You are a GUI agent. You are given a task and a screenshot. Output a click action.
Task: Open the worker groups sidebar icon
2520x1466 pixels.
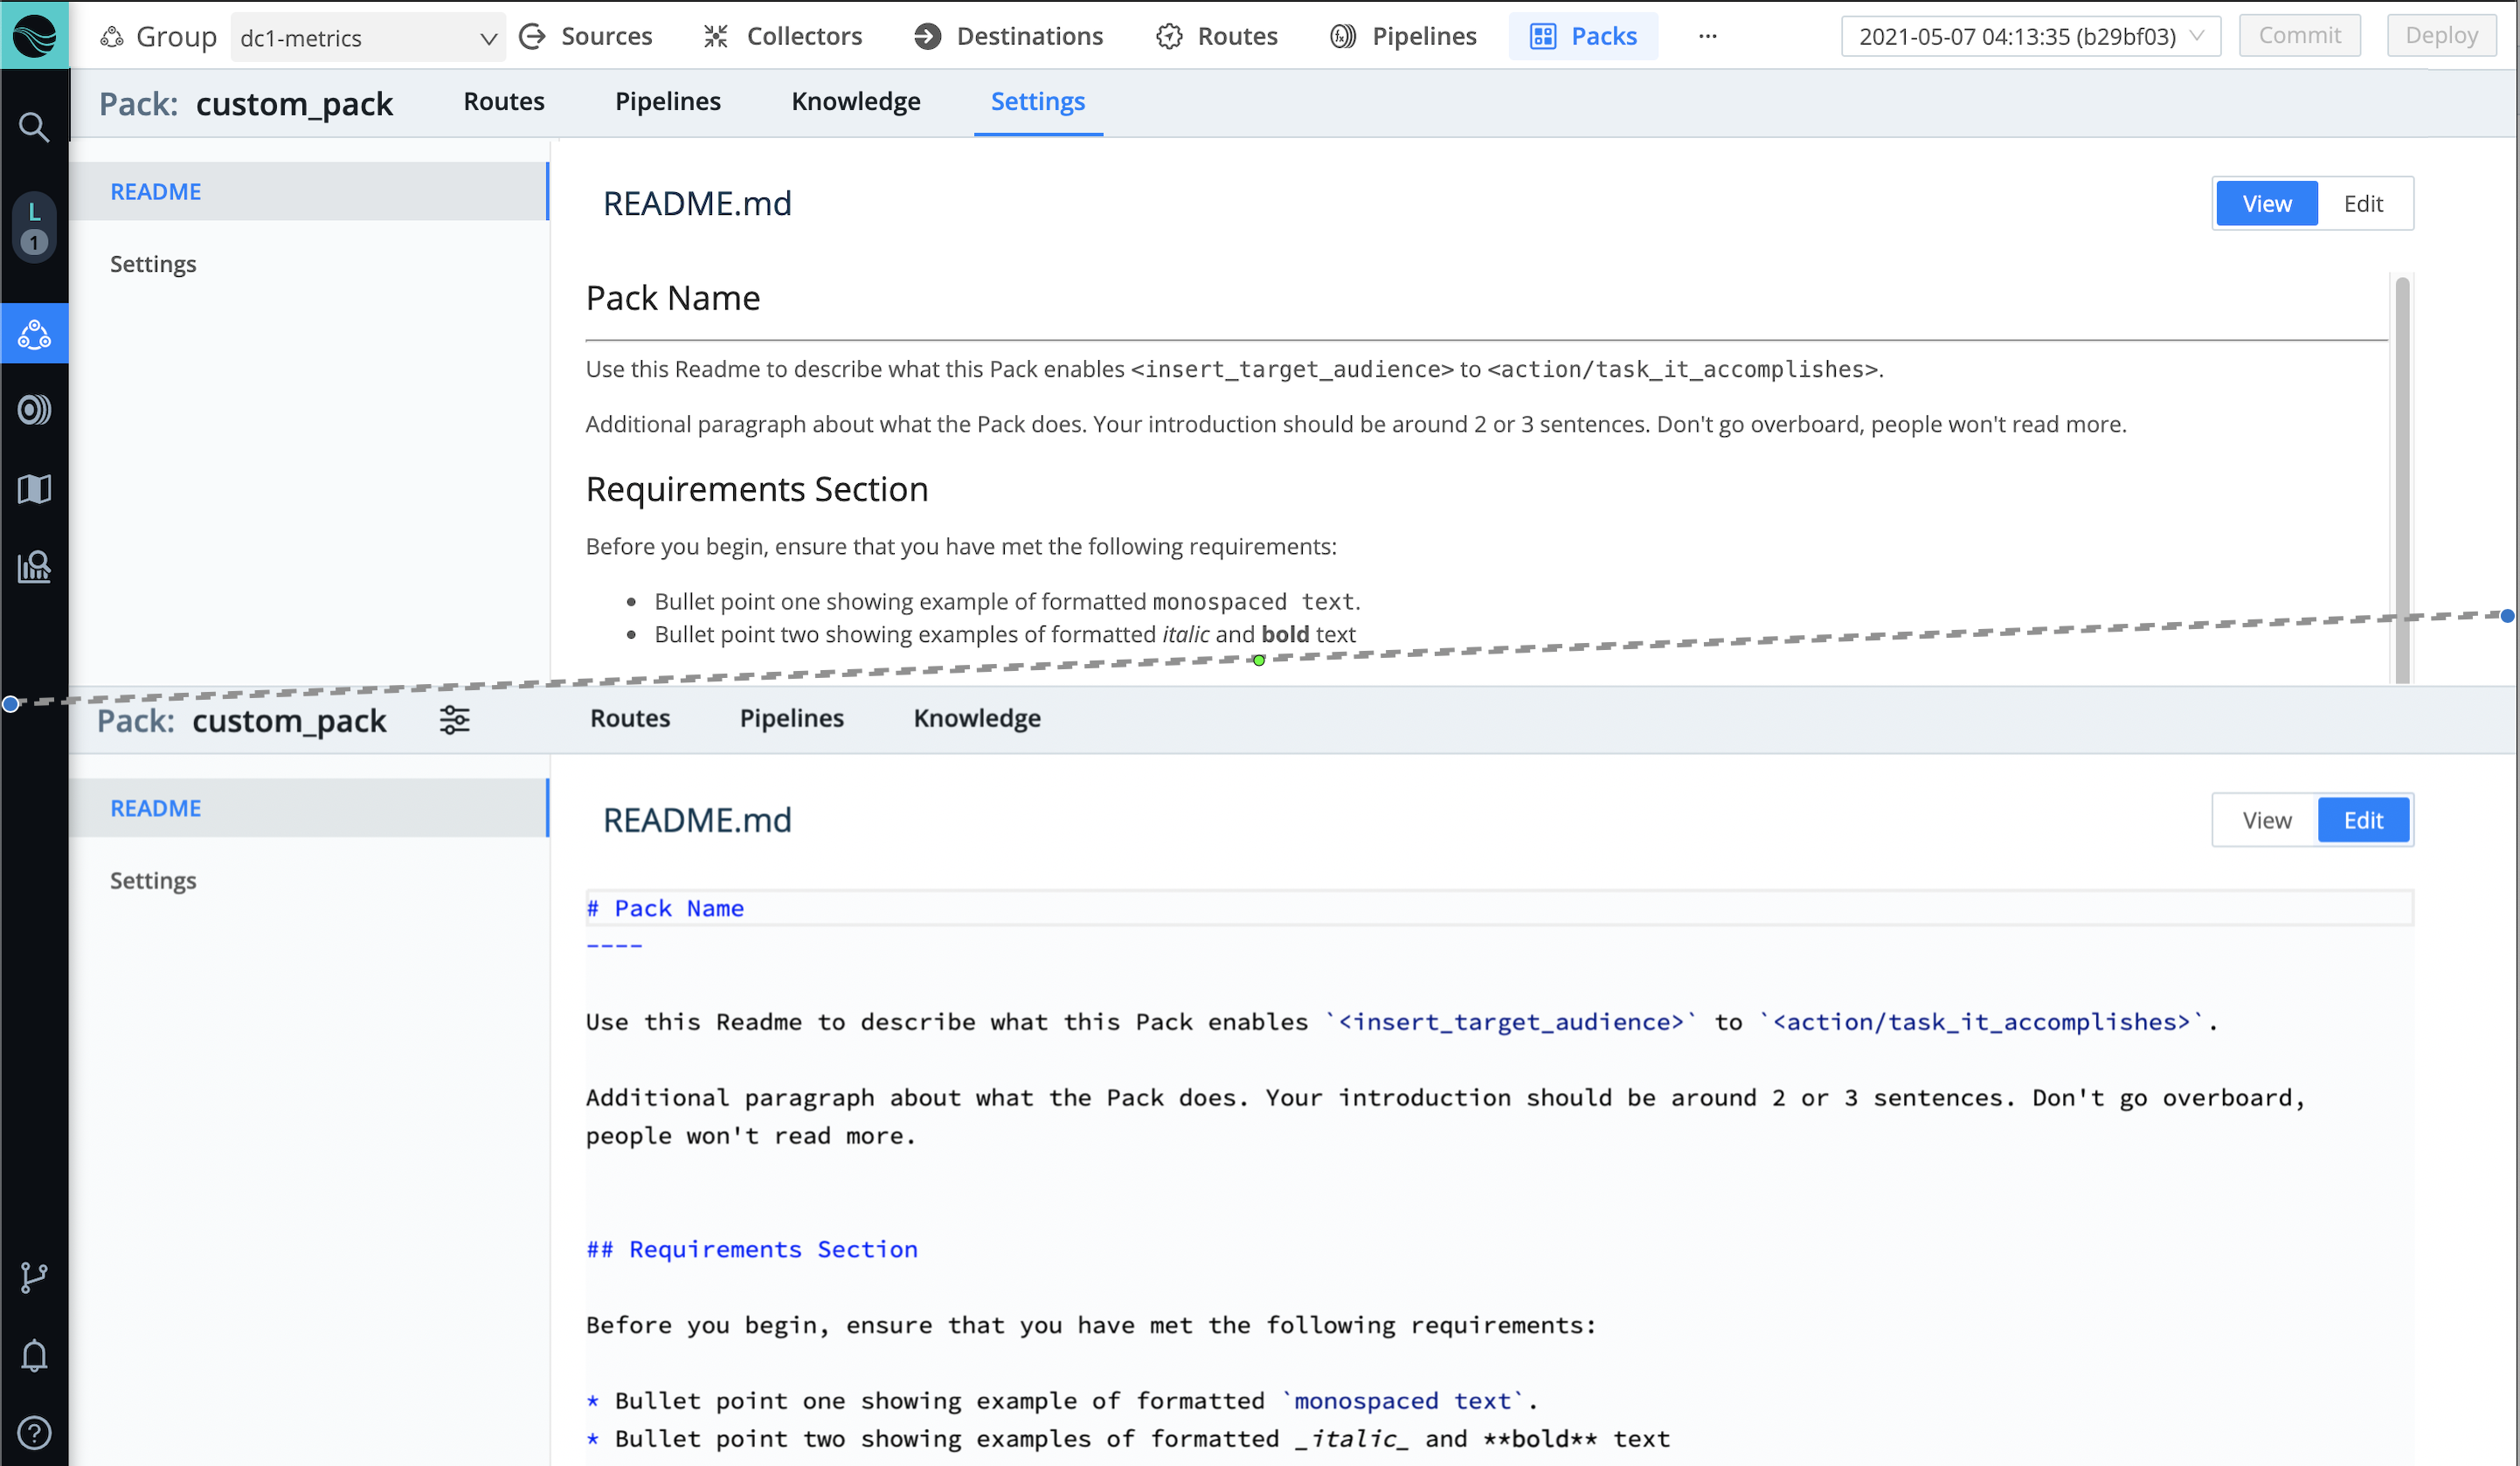(34, 334)
